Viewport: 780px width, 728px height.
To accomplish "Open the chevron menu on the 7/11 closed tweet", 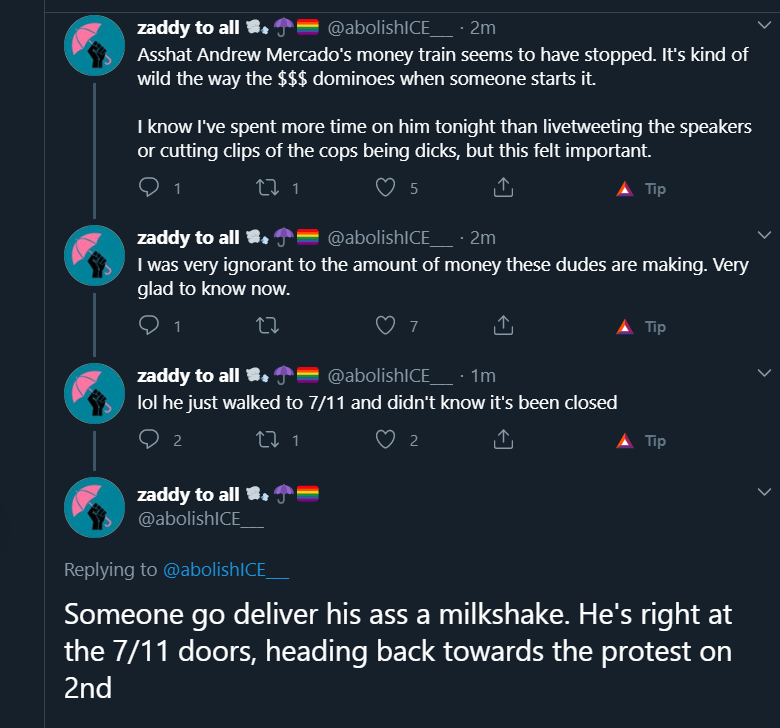I will (x=764, y=372).
